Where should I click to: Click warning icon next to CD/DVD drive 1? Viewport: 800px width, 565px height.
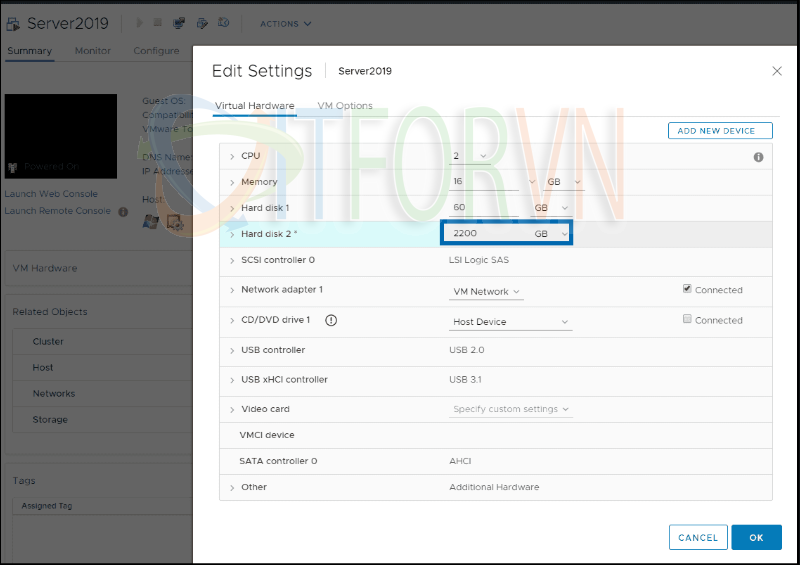click(x=331, y=320)
